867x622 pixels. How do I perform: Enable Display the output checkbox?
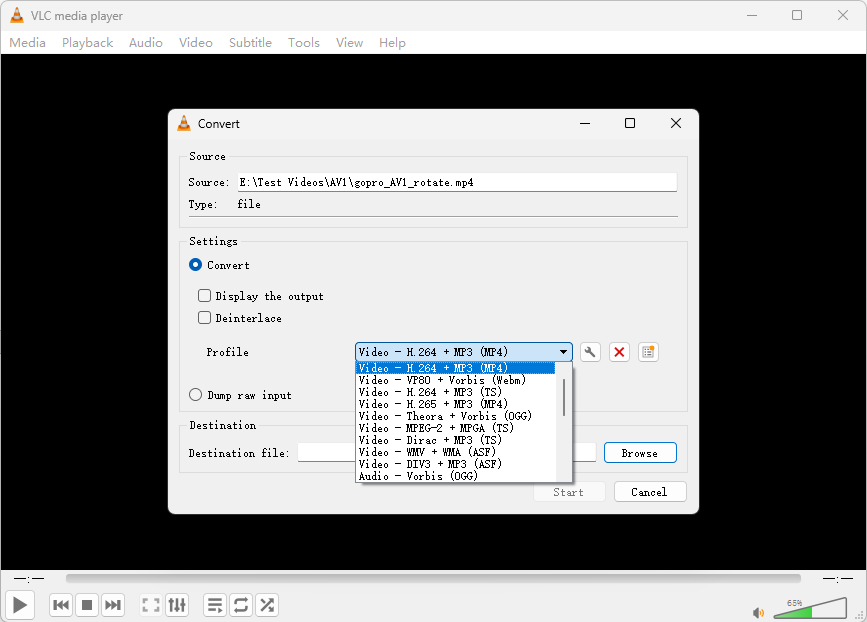point(205,296)
